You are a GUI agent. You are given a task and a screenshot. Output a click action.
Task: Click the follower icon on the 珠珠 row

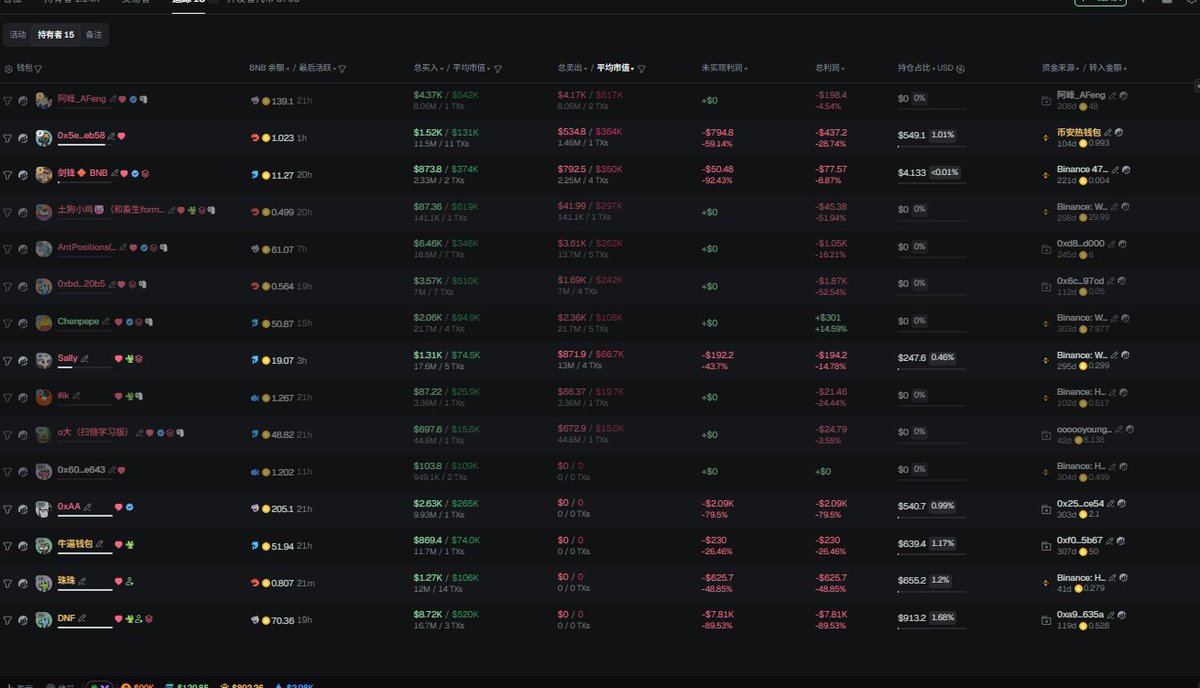(x=130, y=581)
